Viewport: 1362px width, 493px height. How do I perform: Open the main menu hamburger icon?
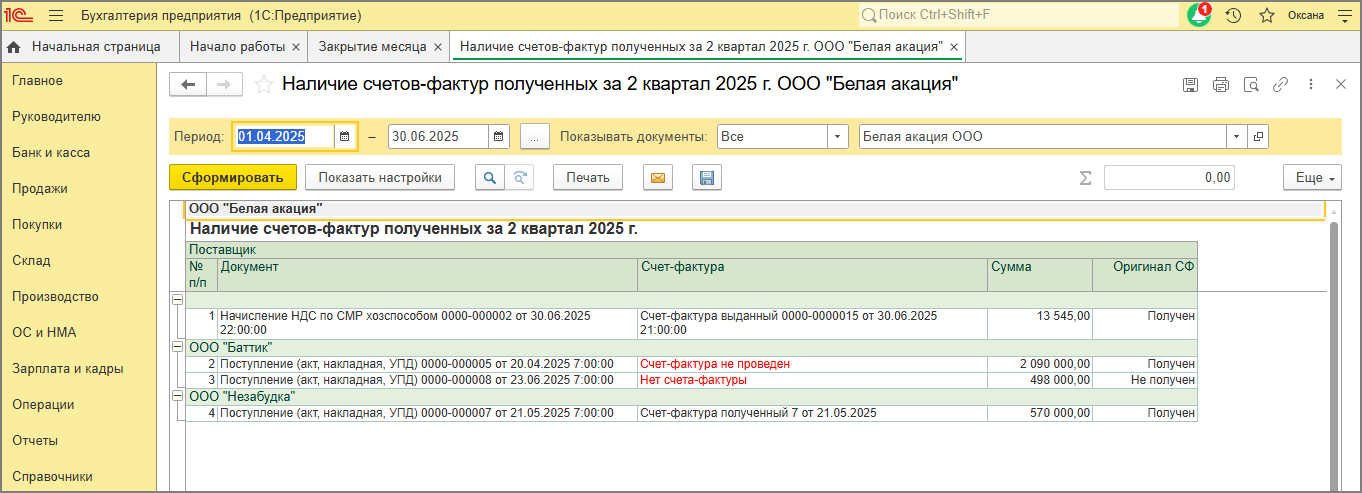click(x=55, y=16)
